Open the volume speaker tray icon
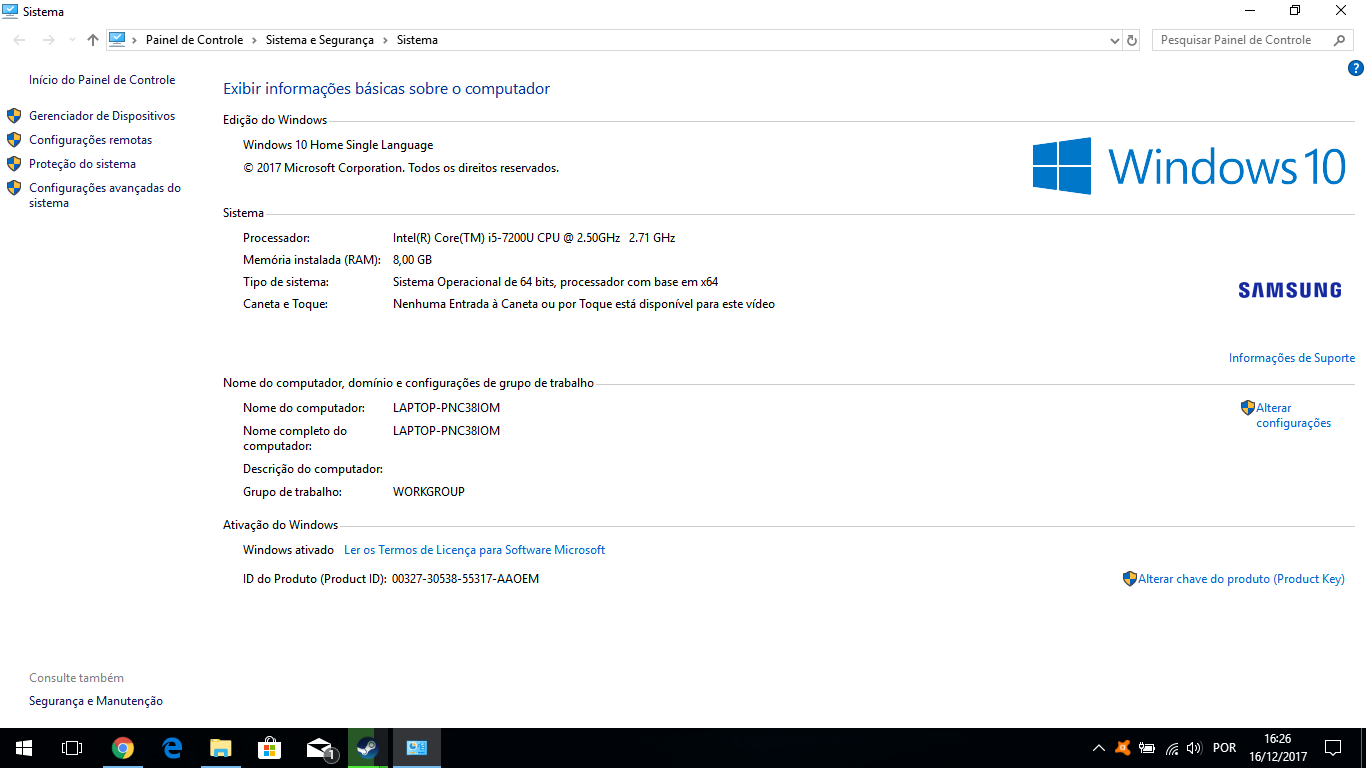This screenshot has width=1366, height=768. 1194,748
